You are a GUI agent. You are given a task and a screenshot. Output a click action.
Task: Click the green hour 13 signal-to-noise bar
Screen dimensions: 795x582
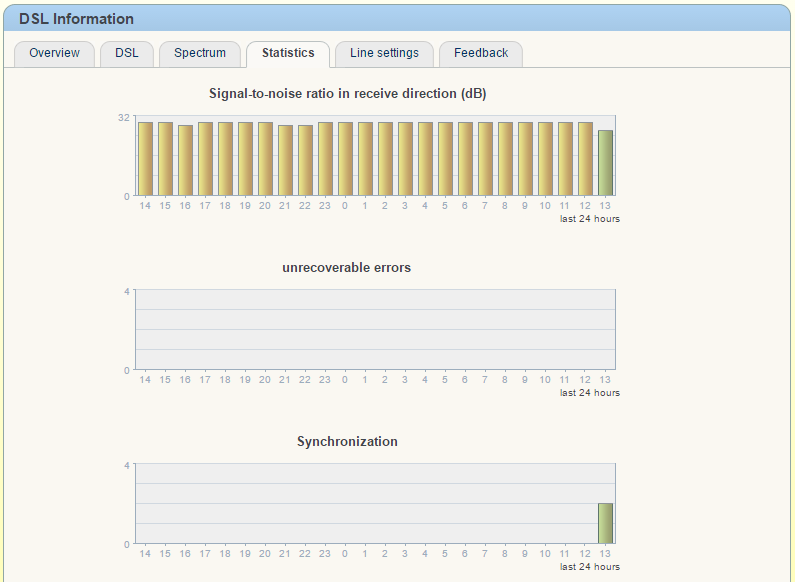point(605,163)
